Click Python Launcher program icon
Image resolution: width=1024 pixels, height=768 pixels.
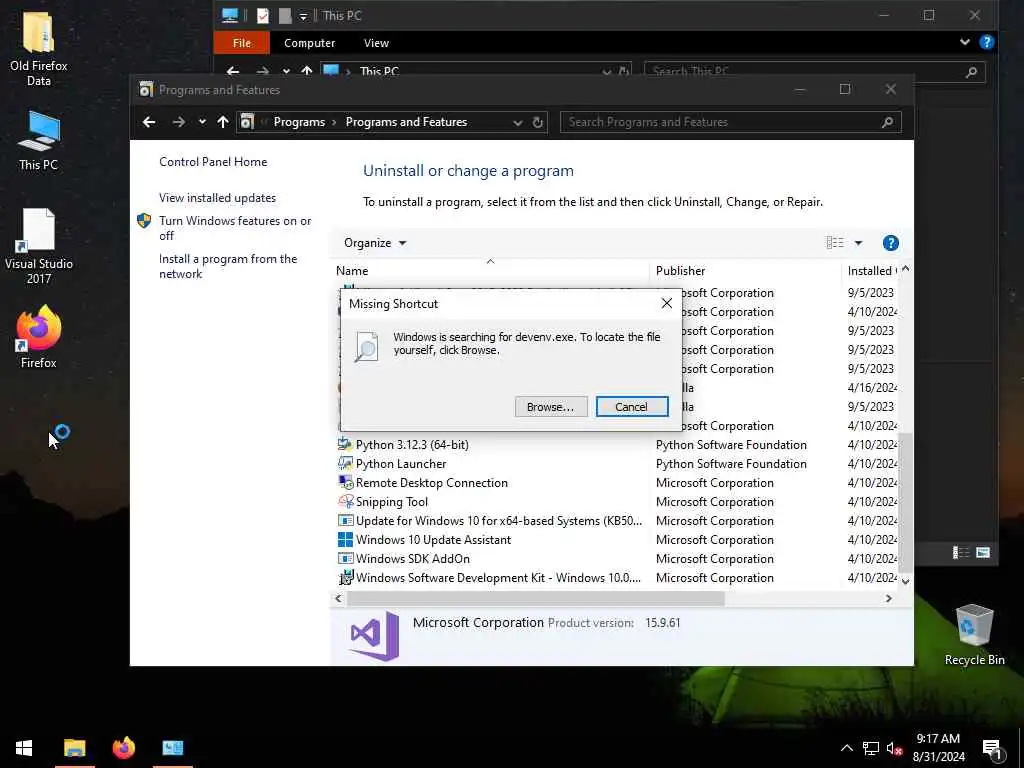click(x=345, y=463)
